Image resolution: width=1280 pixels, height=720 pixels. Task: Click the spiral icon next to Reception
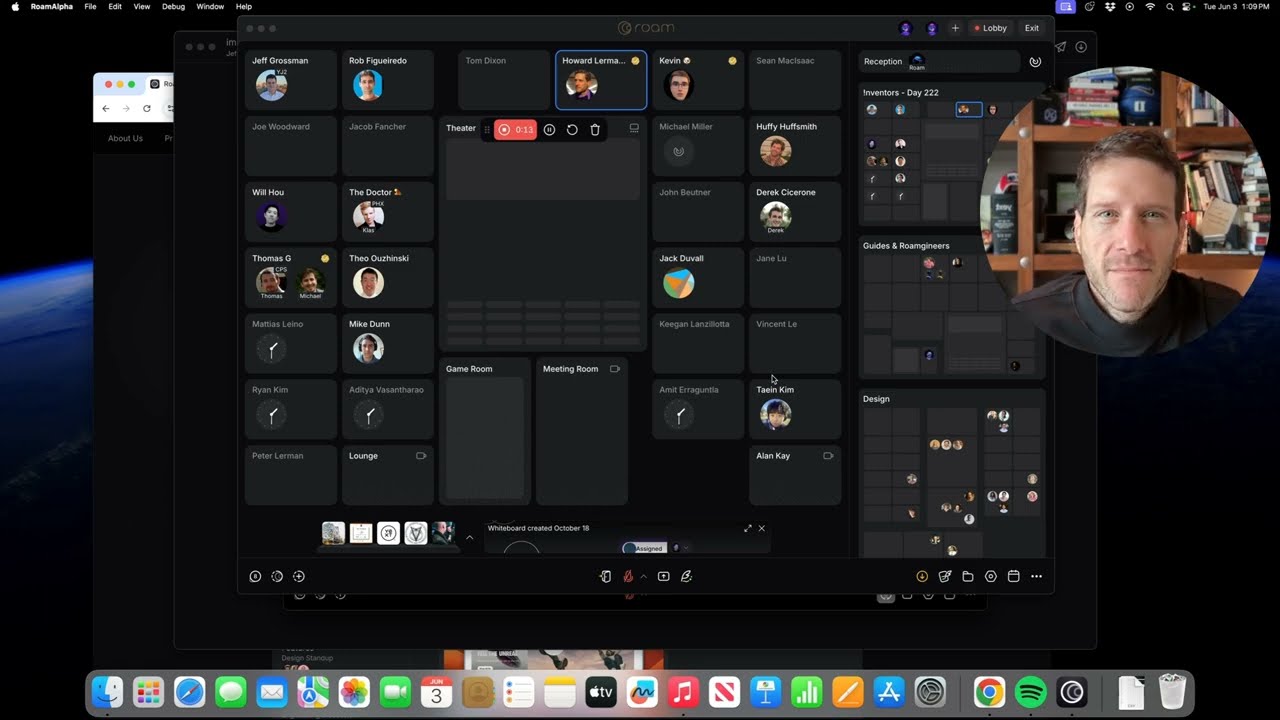pos(1035,62)
